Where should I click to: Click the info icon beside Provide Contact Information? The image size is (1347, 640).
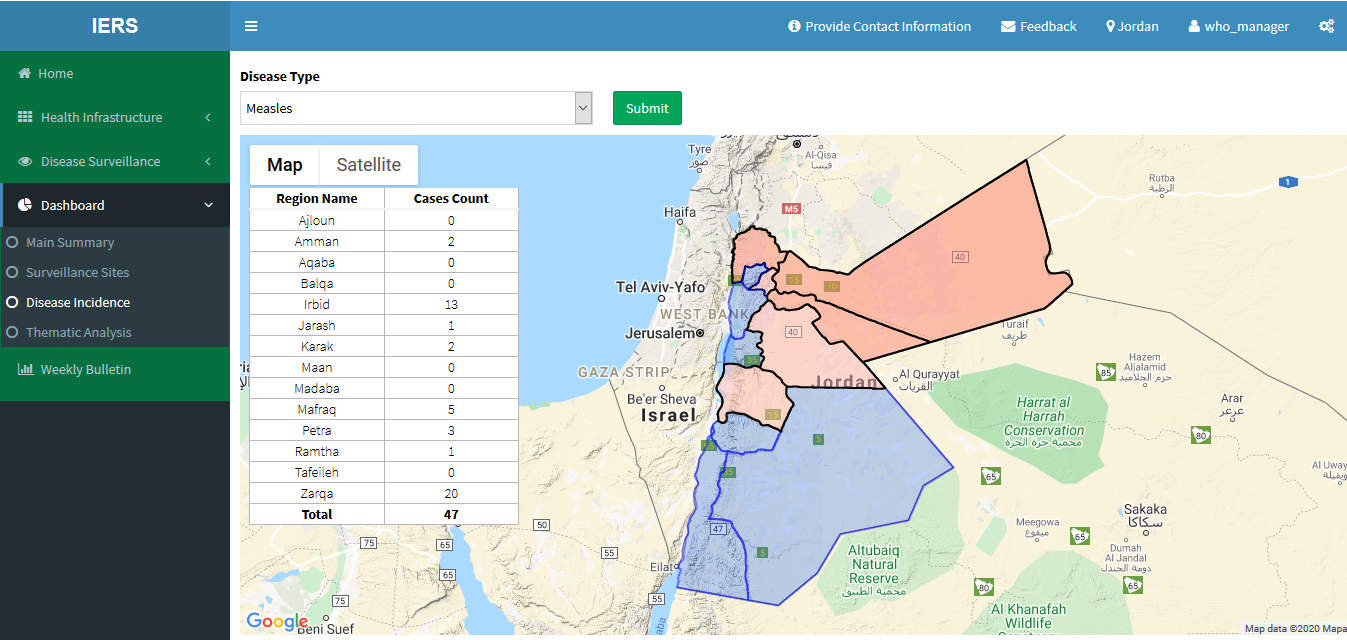tap(794, 26)
